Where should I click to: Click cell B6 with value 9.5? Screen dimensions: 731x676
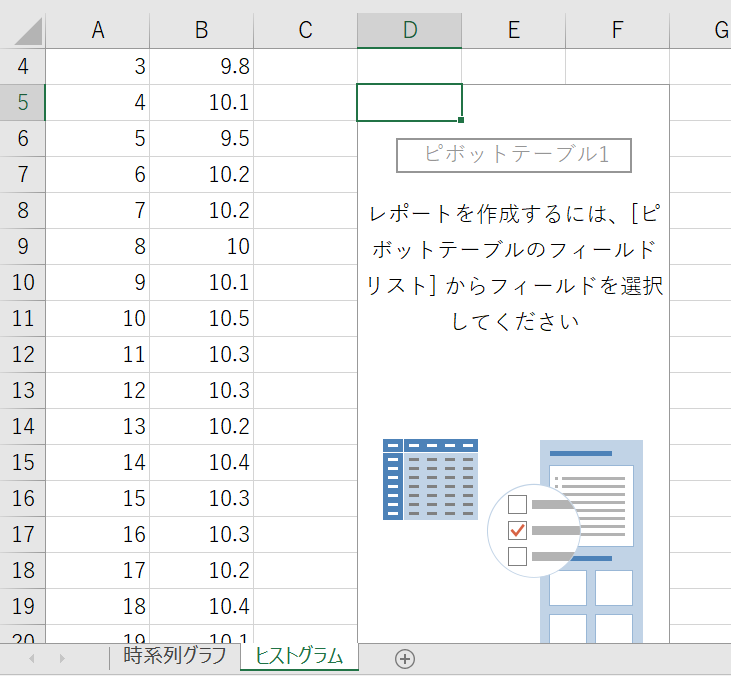pyautogui.click(x=201, y=138)
